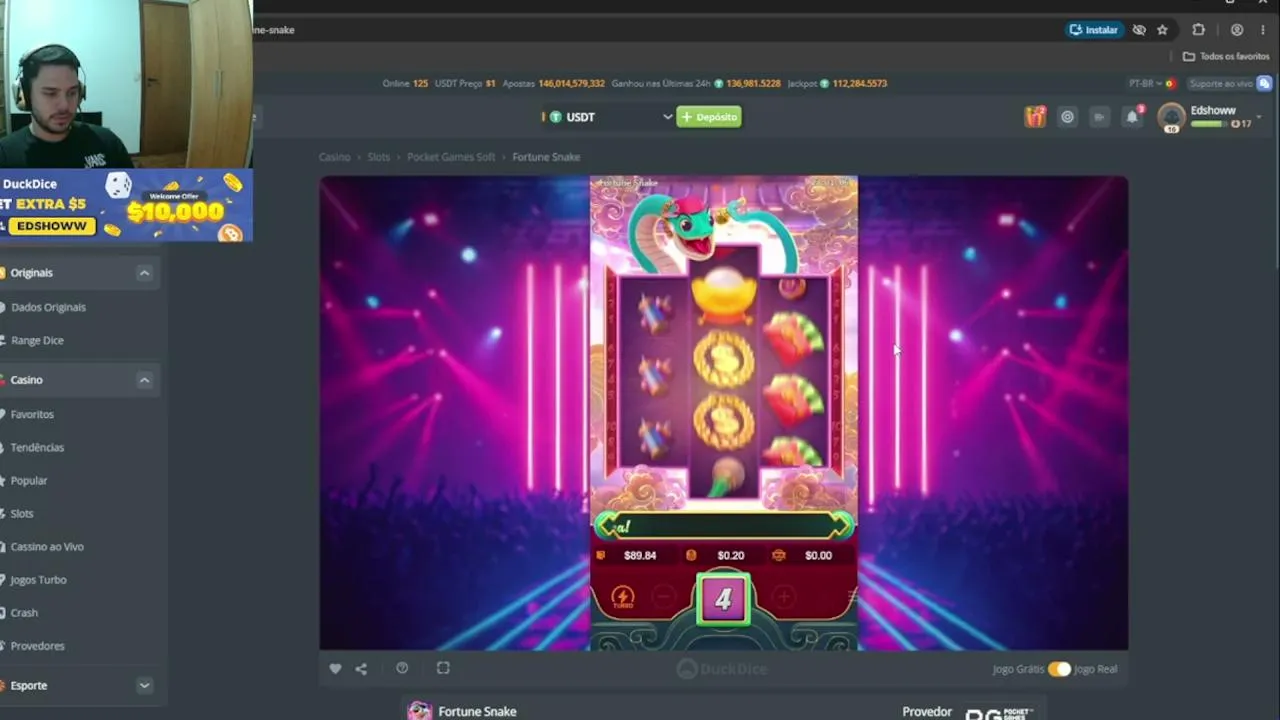Decrease bet with the minus button
Image resolution: width=1280 pixels, height=720 pixels.
(x=663, y=597)
